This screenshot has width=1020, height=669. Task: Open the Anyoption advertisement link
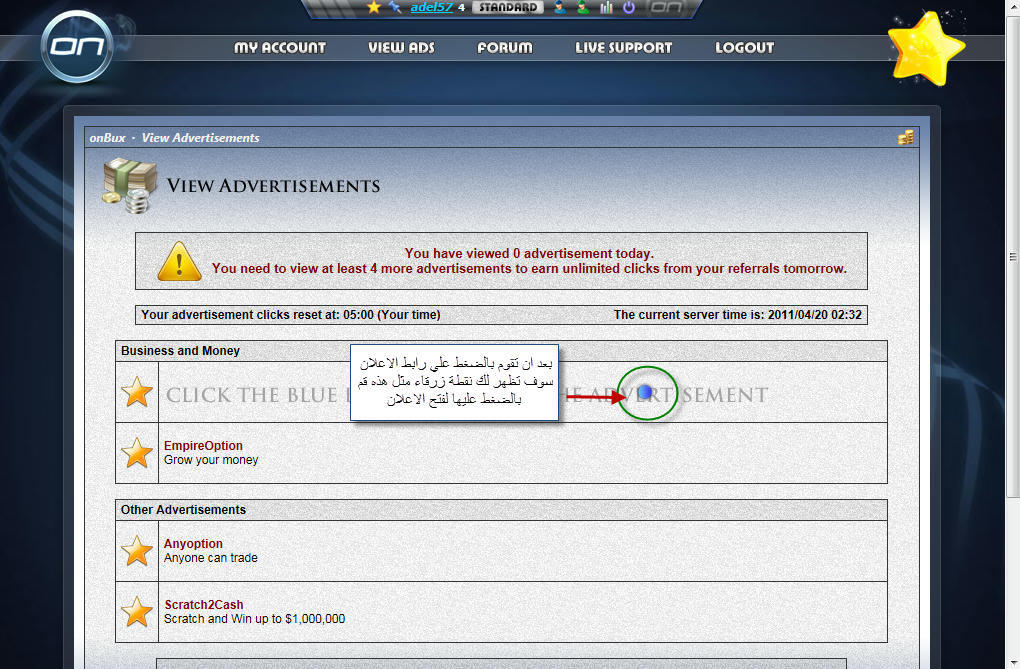click(193, 543)
